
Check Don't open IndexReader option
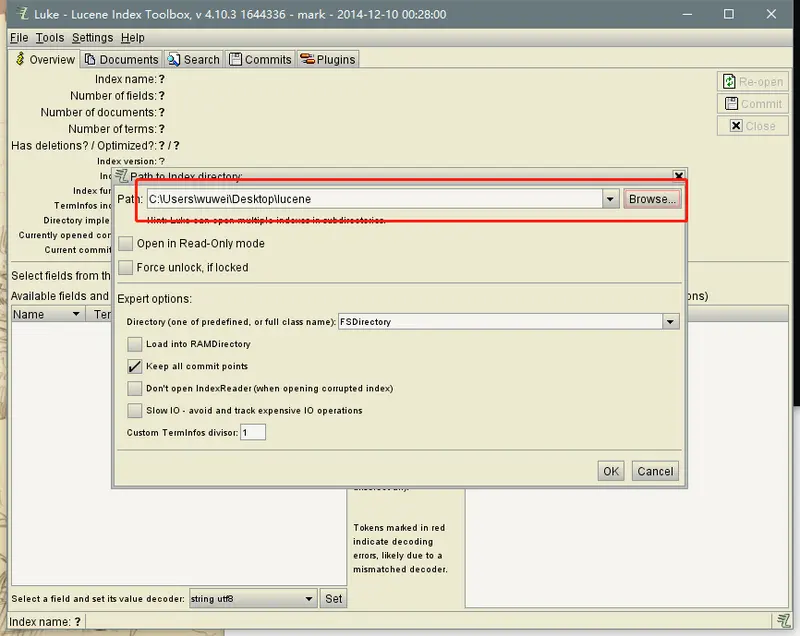point(135,389)
